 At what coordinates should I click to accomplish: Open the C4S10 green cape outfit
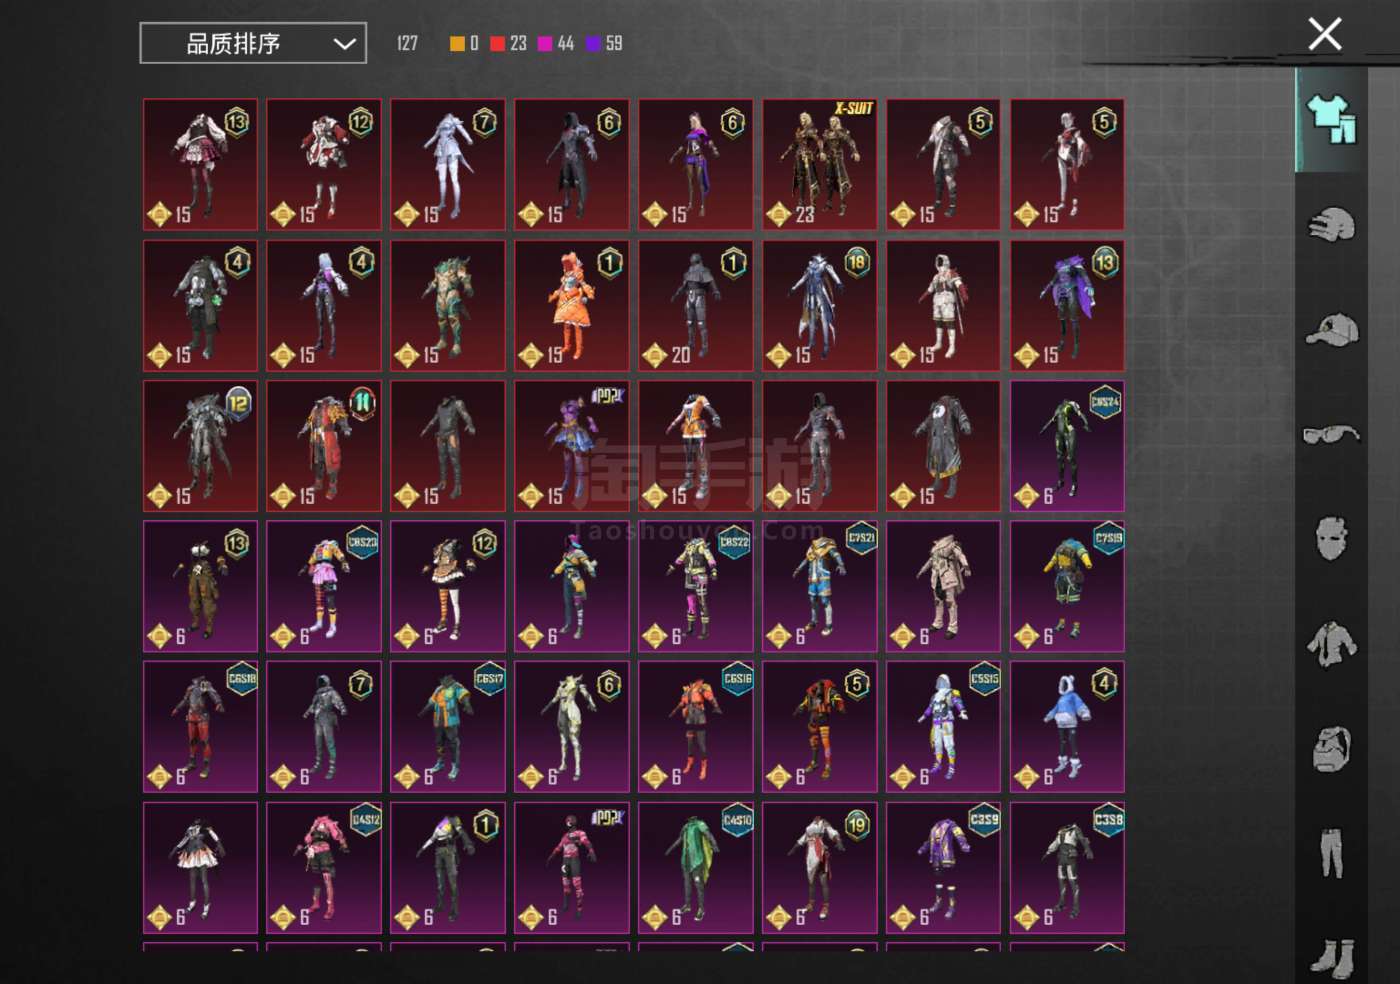(696, 868)
